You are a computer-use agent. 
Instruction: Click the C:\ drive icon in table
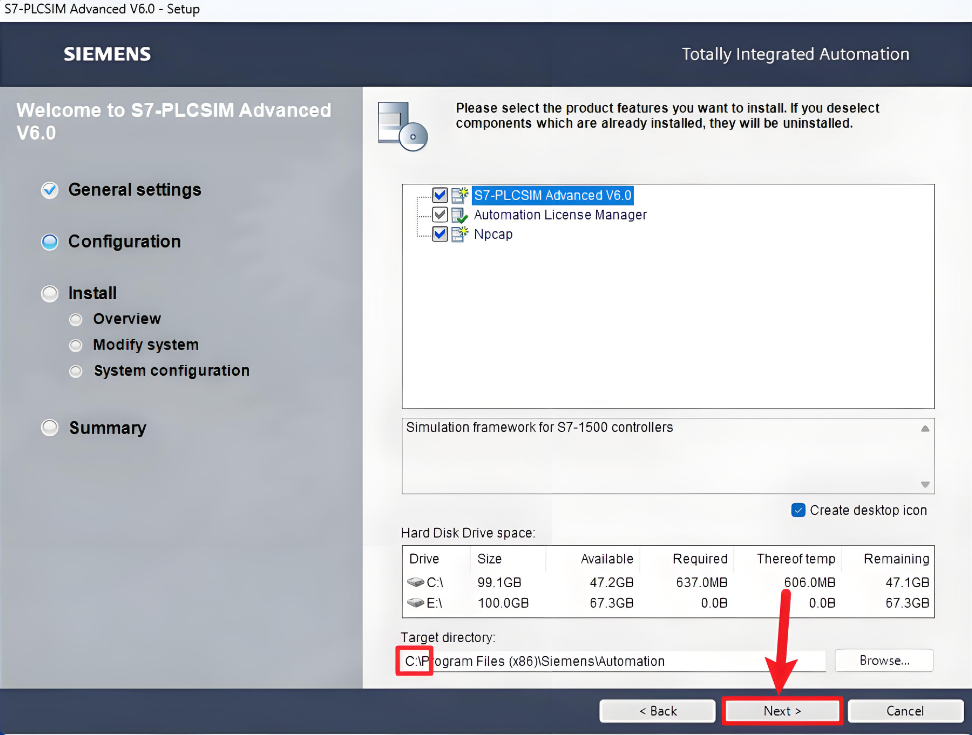click(415, 583)
